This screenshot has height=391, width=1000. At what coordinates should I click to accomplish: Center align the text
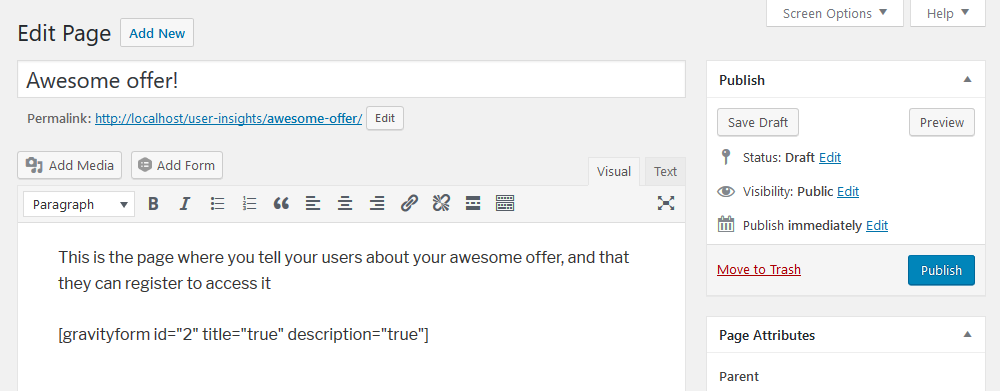[345, 203]
